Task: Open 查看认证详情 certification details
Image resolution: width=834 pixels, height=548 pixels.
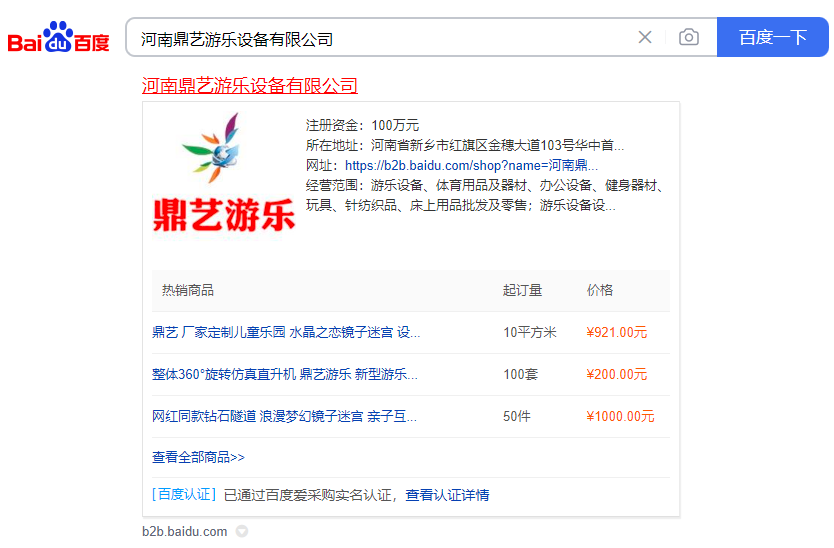Action: tap(447, 495)
